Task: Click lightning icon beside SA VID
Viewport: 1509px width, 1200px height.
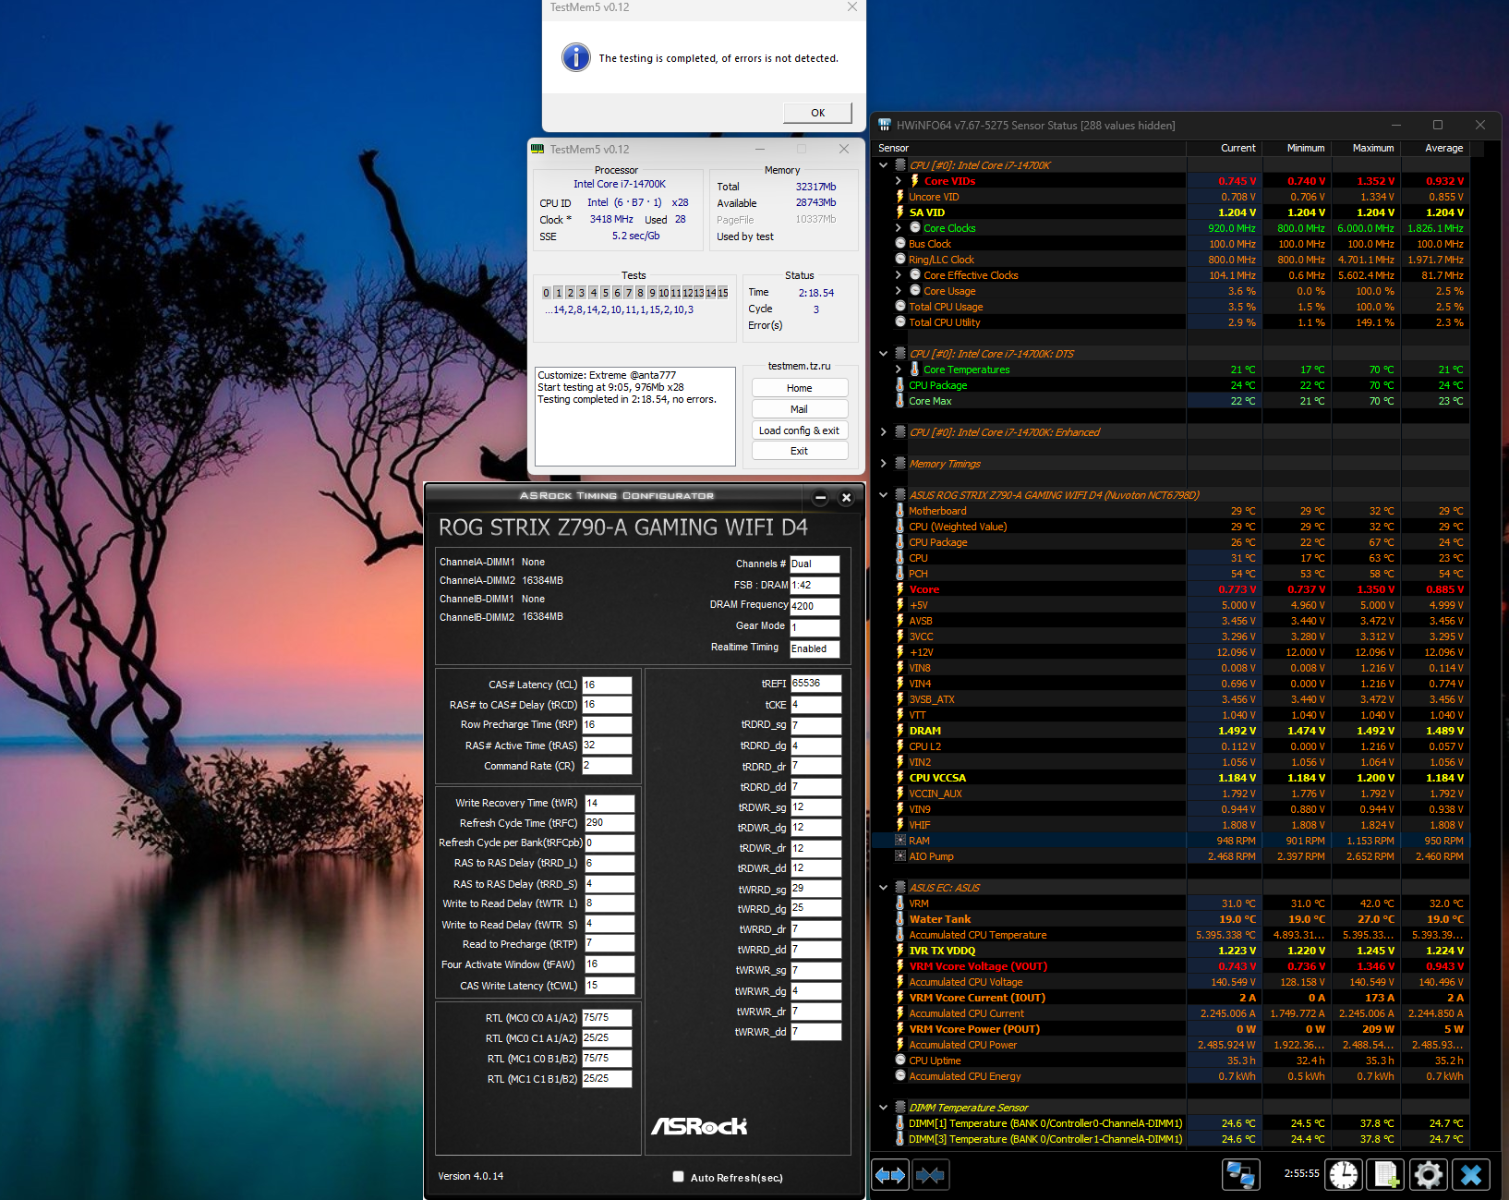Action: (x=900, y=212)
